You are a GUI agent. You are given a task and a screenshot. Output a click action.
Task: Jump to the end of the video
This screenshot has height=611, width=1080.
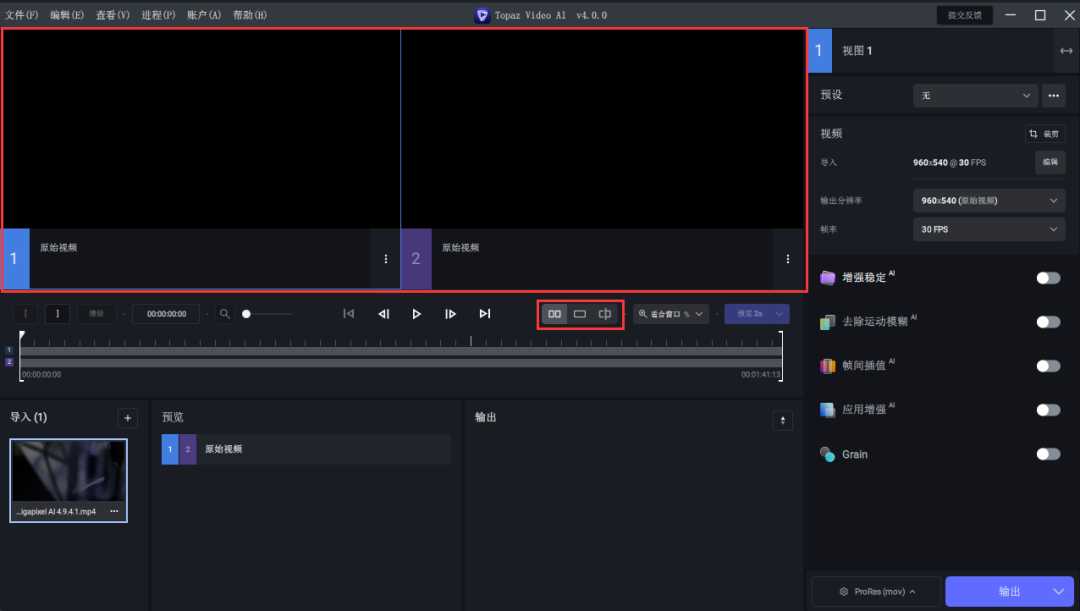485,314
